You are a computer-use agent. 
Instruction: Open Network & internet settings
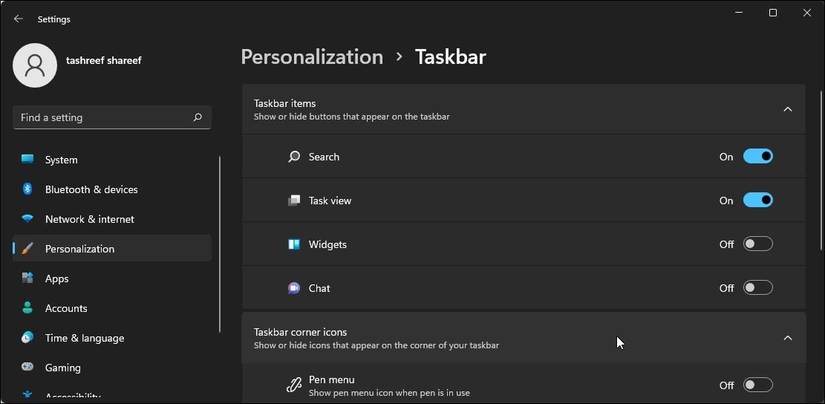(112, 219)
